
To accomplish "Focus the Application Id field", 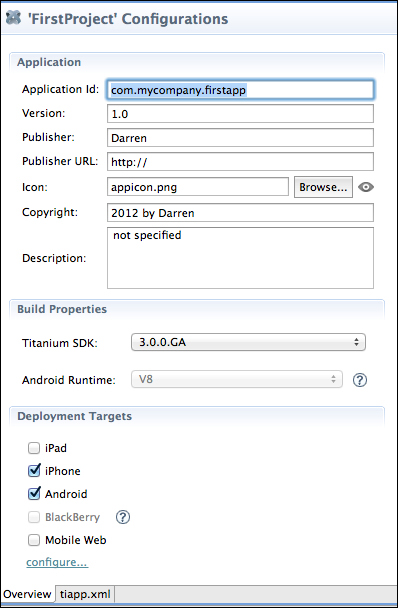I will coord(240,90).
